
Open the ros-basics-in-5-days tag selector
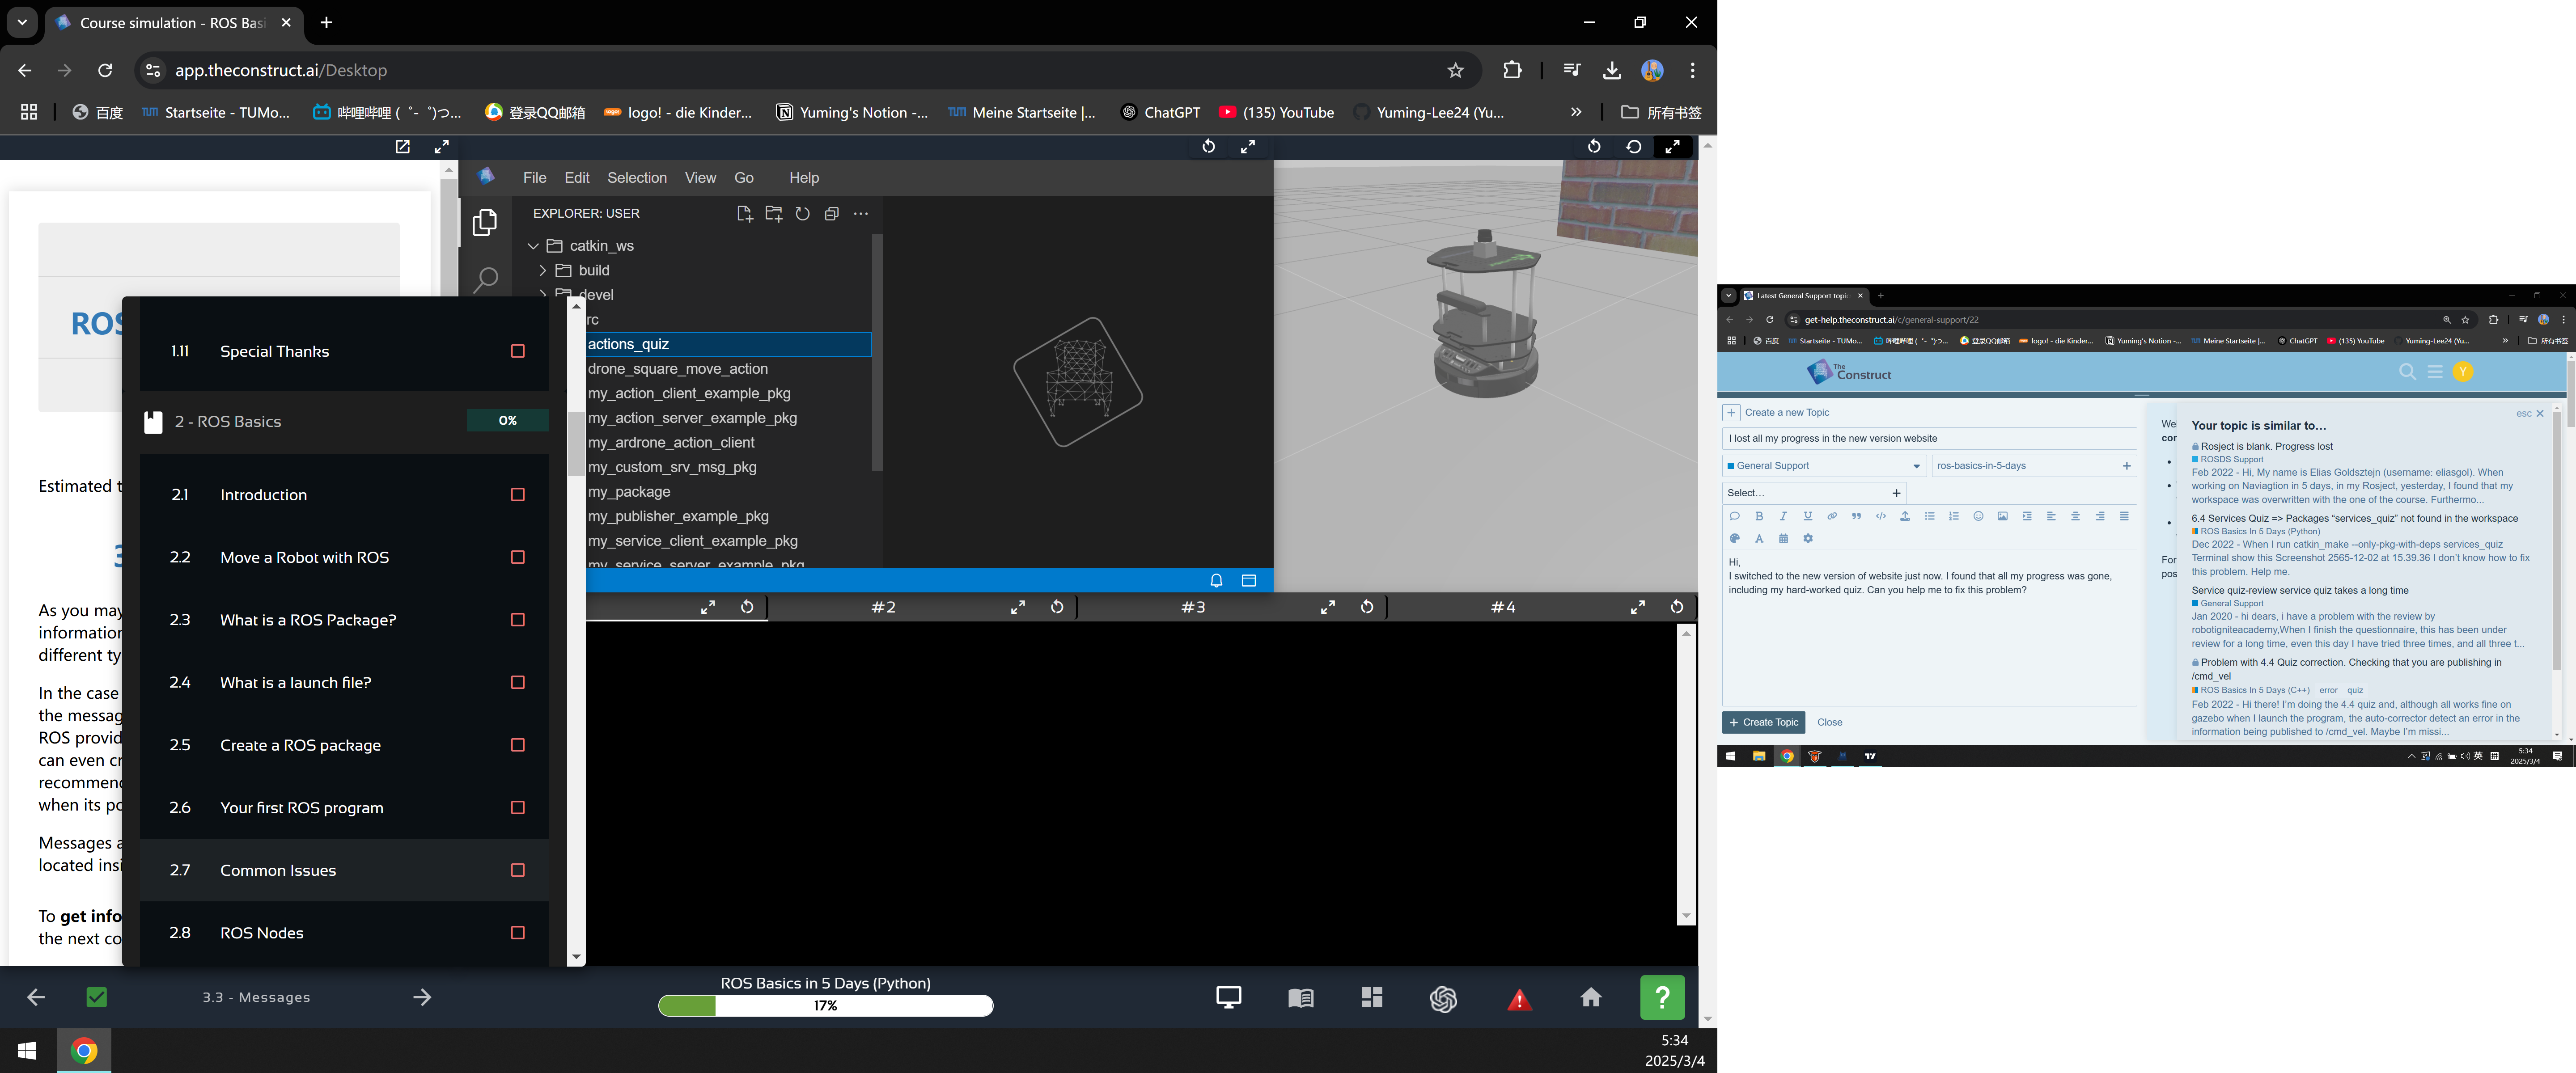pyautogui.click(x=2034, y=466)
